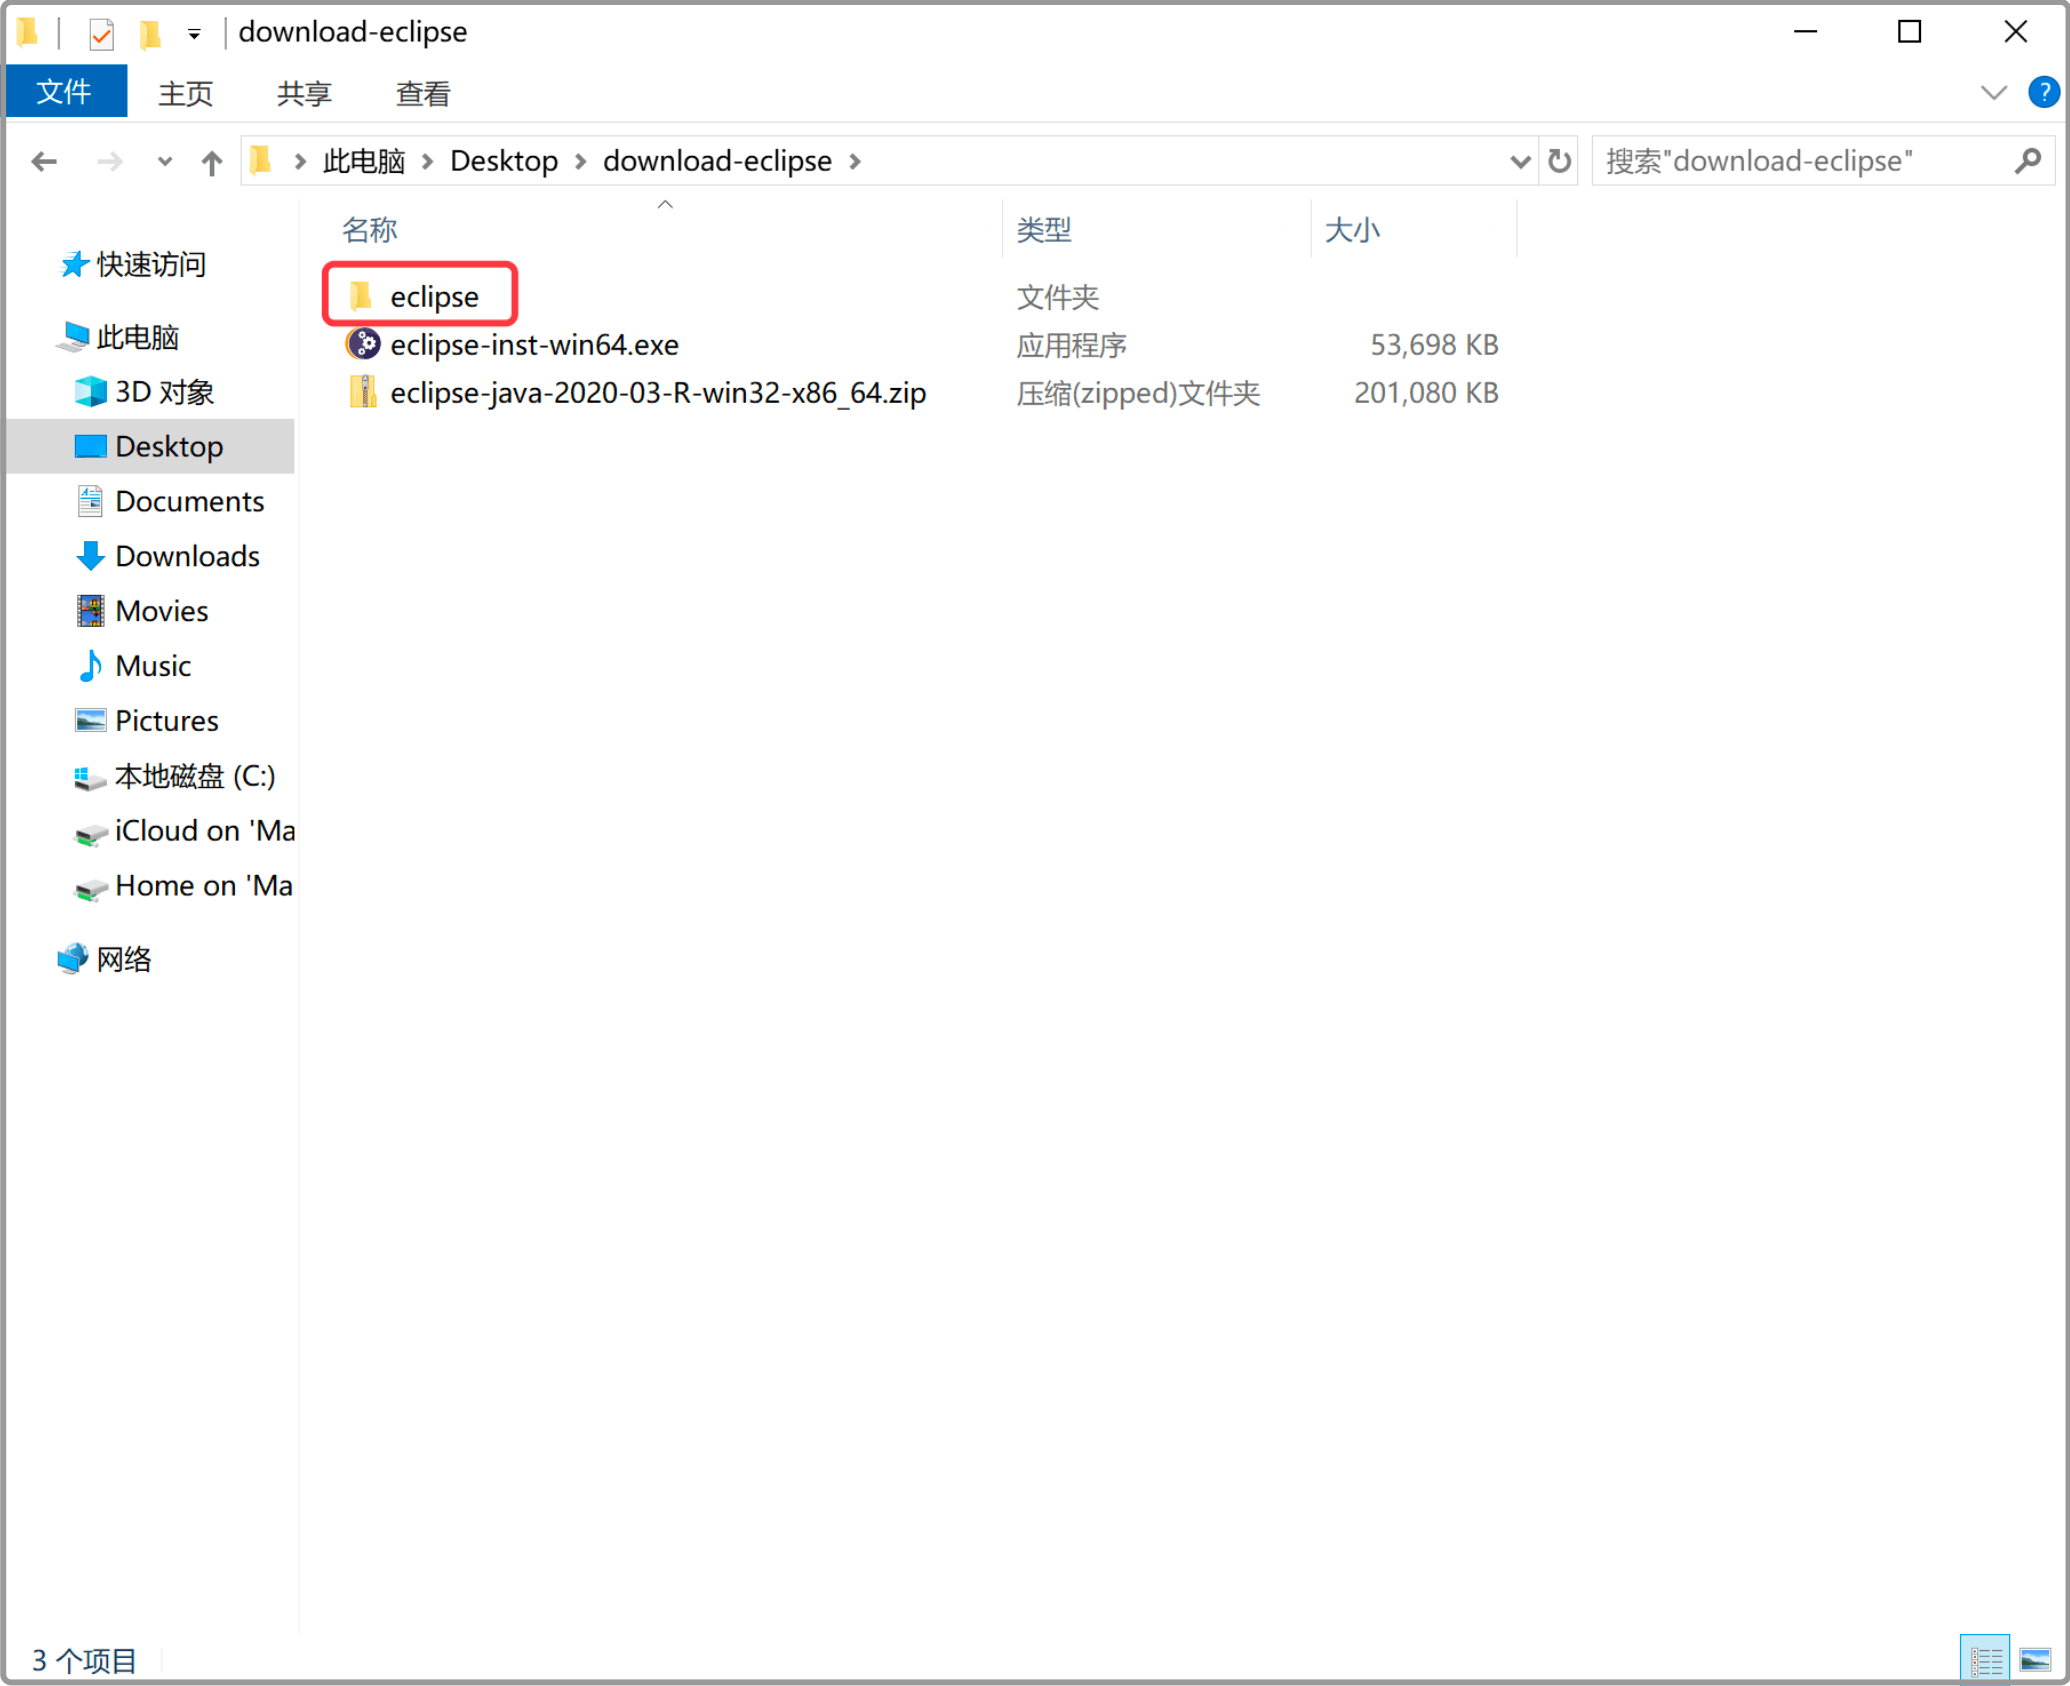Click the 201,080 KB size value

tap(1426, 393)
